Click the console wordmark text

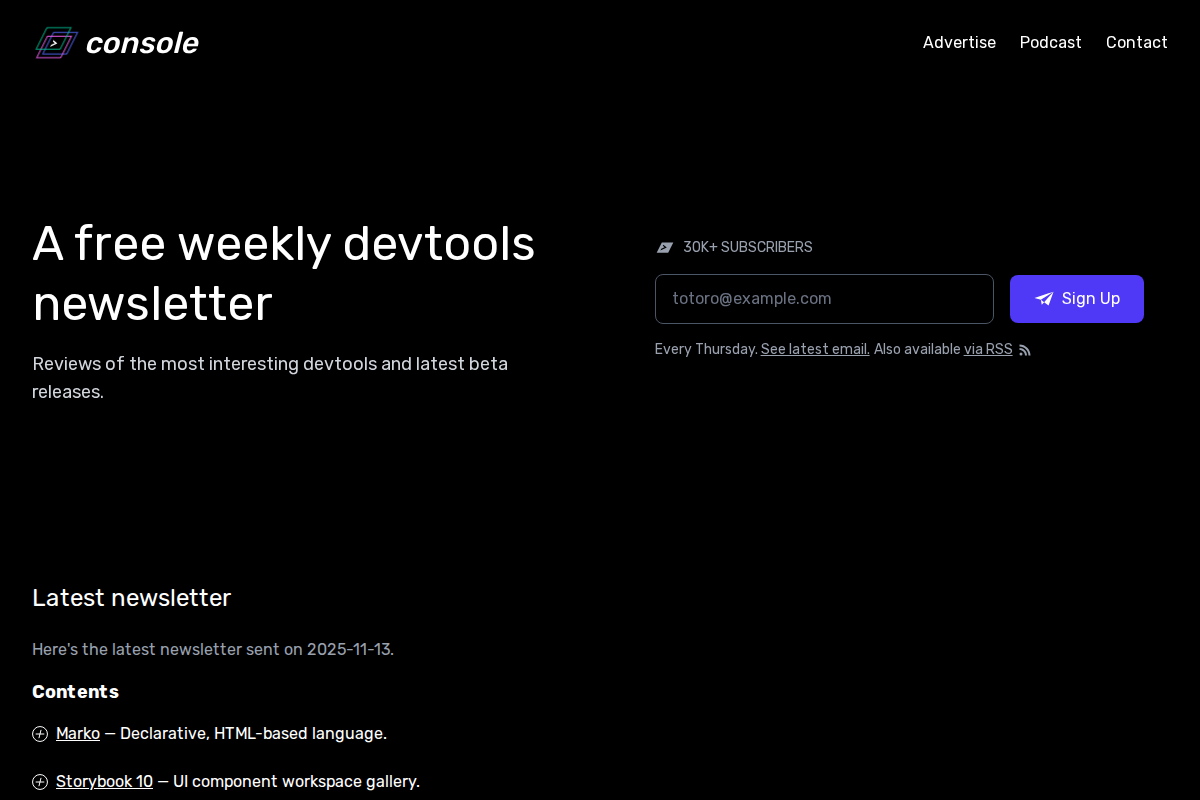[x=142, y=43]
